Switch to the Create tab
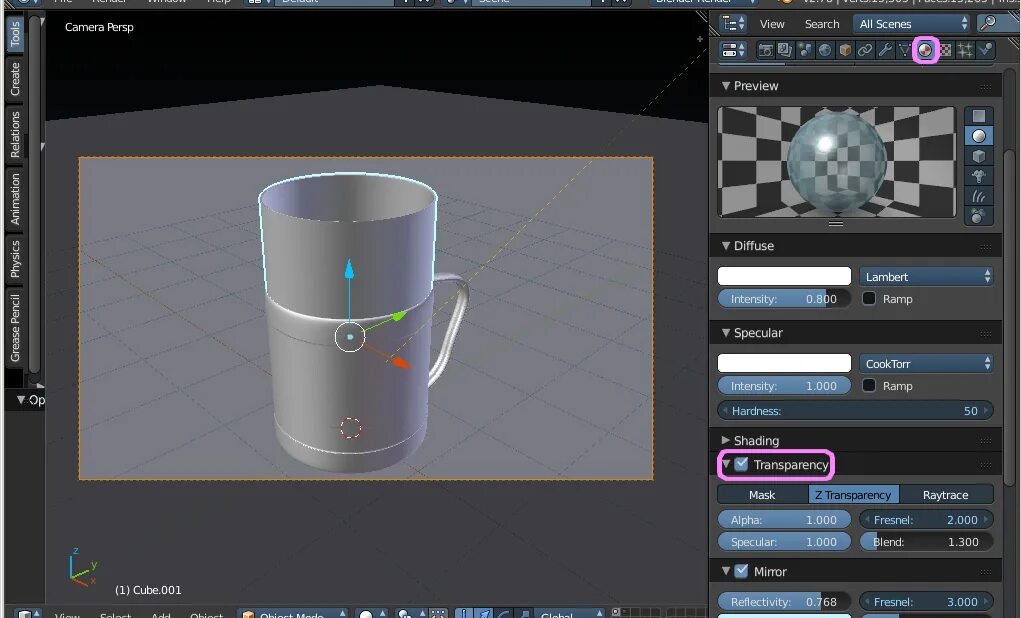1021x618 pixels. (x=15, y=79)
